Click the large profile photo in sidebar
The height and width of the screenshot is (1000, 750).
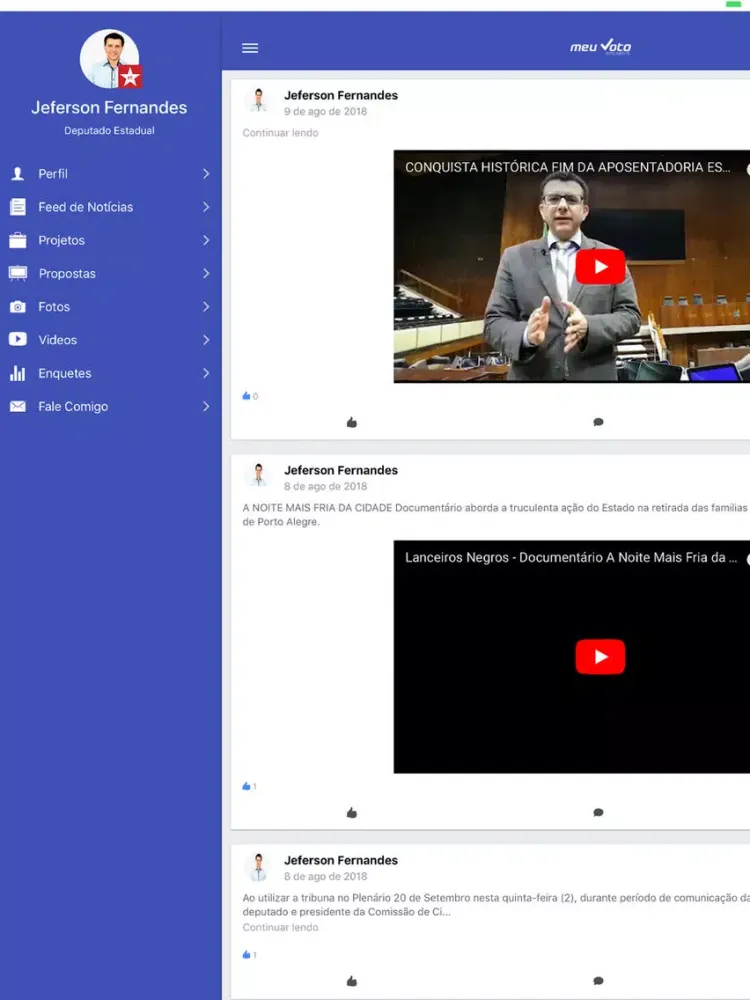tap(110, 58)
